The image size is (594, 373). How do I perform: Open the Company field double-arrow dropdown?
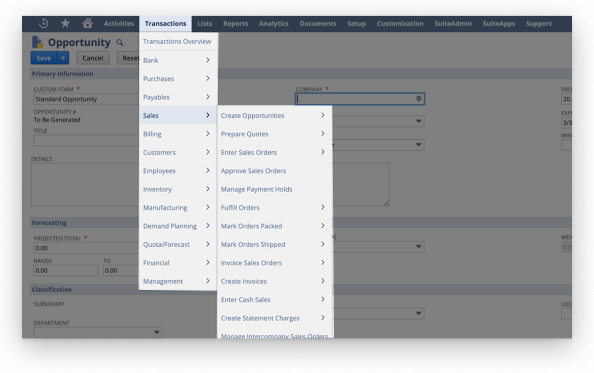419,99
